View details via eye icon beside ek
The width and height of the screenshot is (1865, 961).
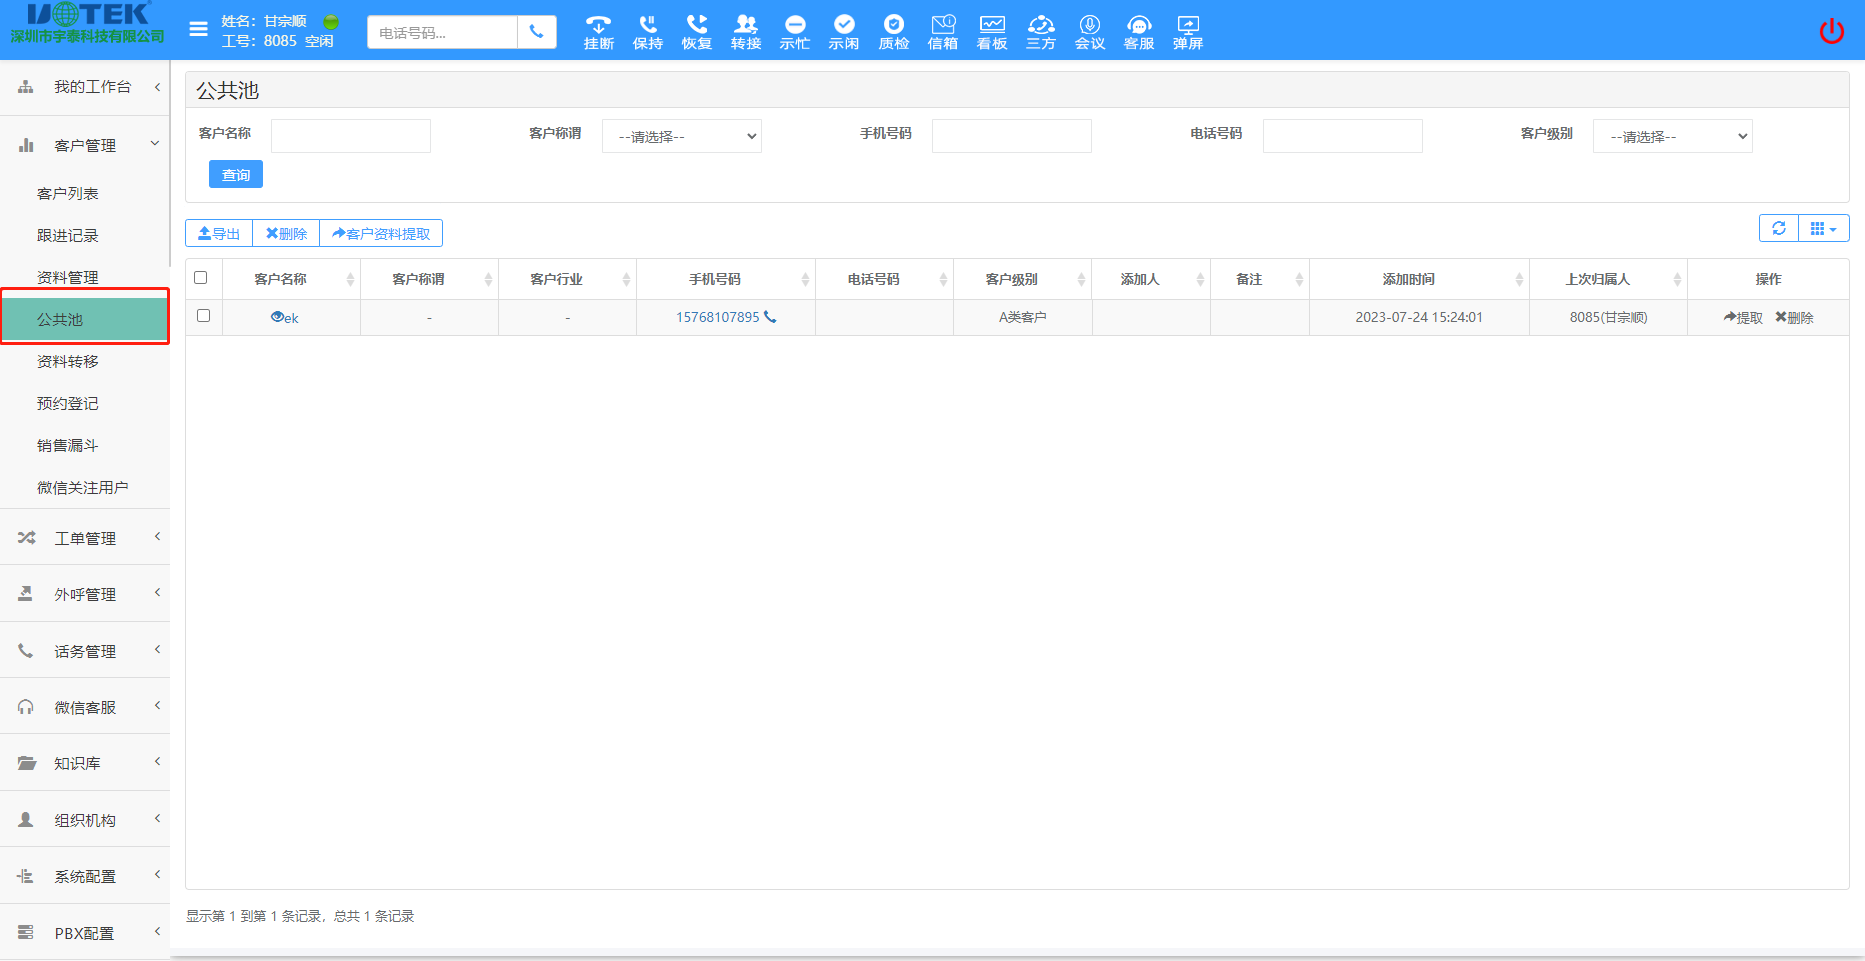coord(277,317)
